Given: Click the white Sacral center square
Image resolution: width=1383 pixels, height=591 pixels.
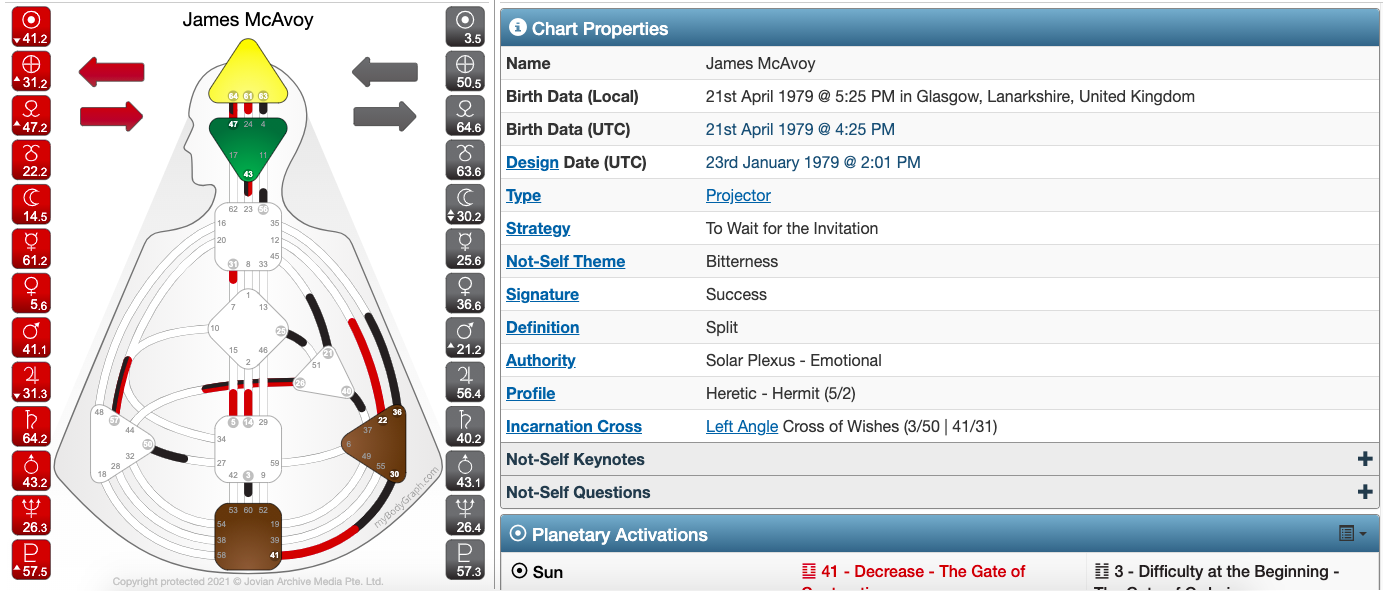Looking at the screenshot, I should pos(248,448).
